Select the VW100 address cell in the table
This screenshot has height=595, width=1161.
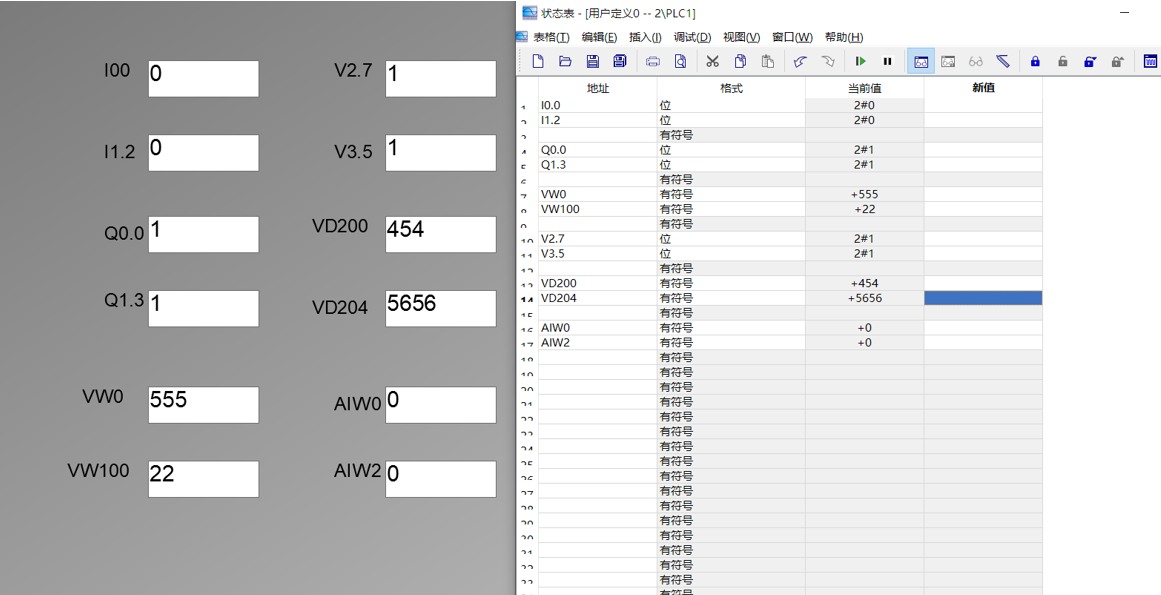point(598,209)
